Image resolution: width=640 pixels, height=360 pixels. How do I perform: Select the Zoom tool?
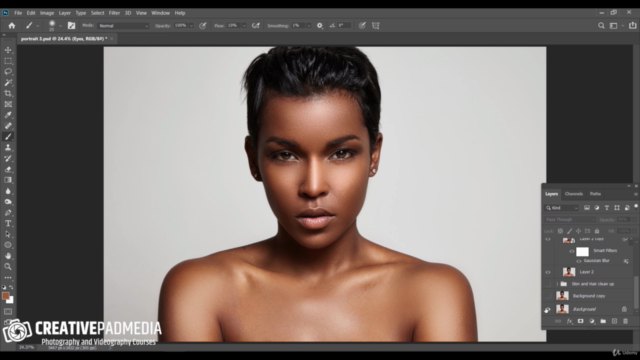8,267
